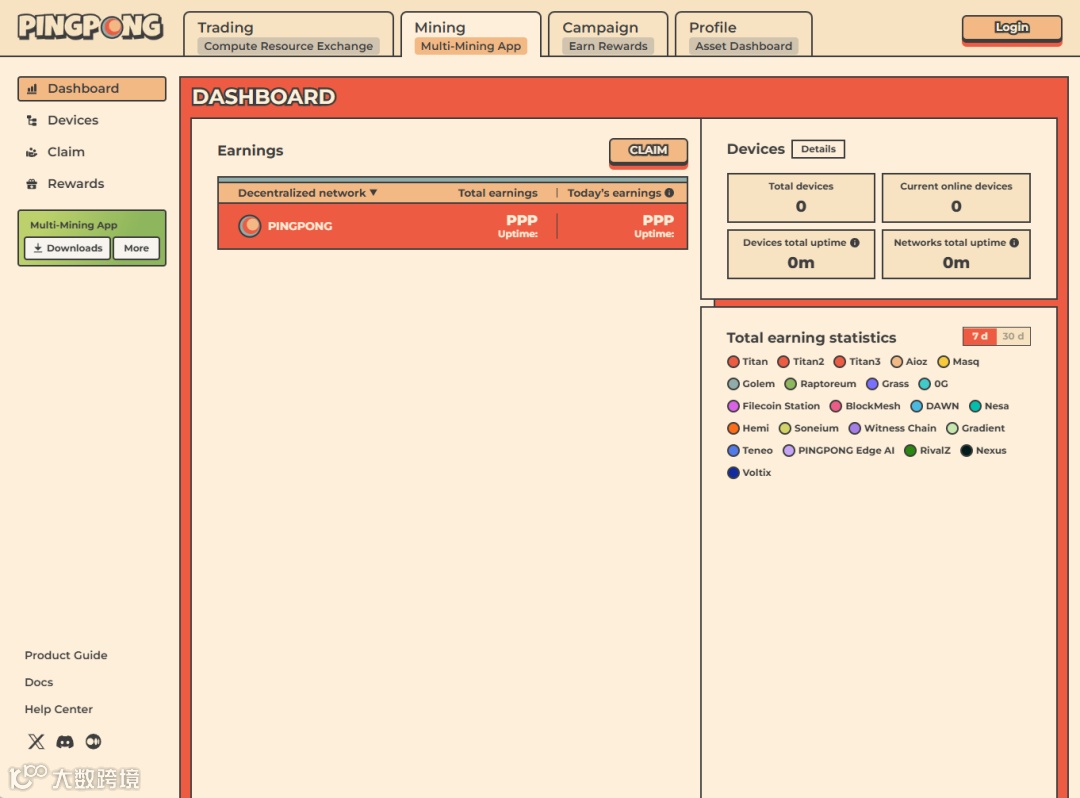Click the Dashboard bar-chart icon
1080x798 pixels.
[x=32, y=89]
